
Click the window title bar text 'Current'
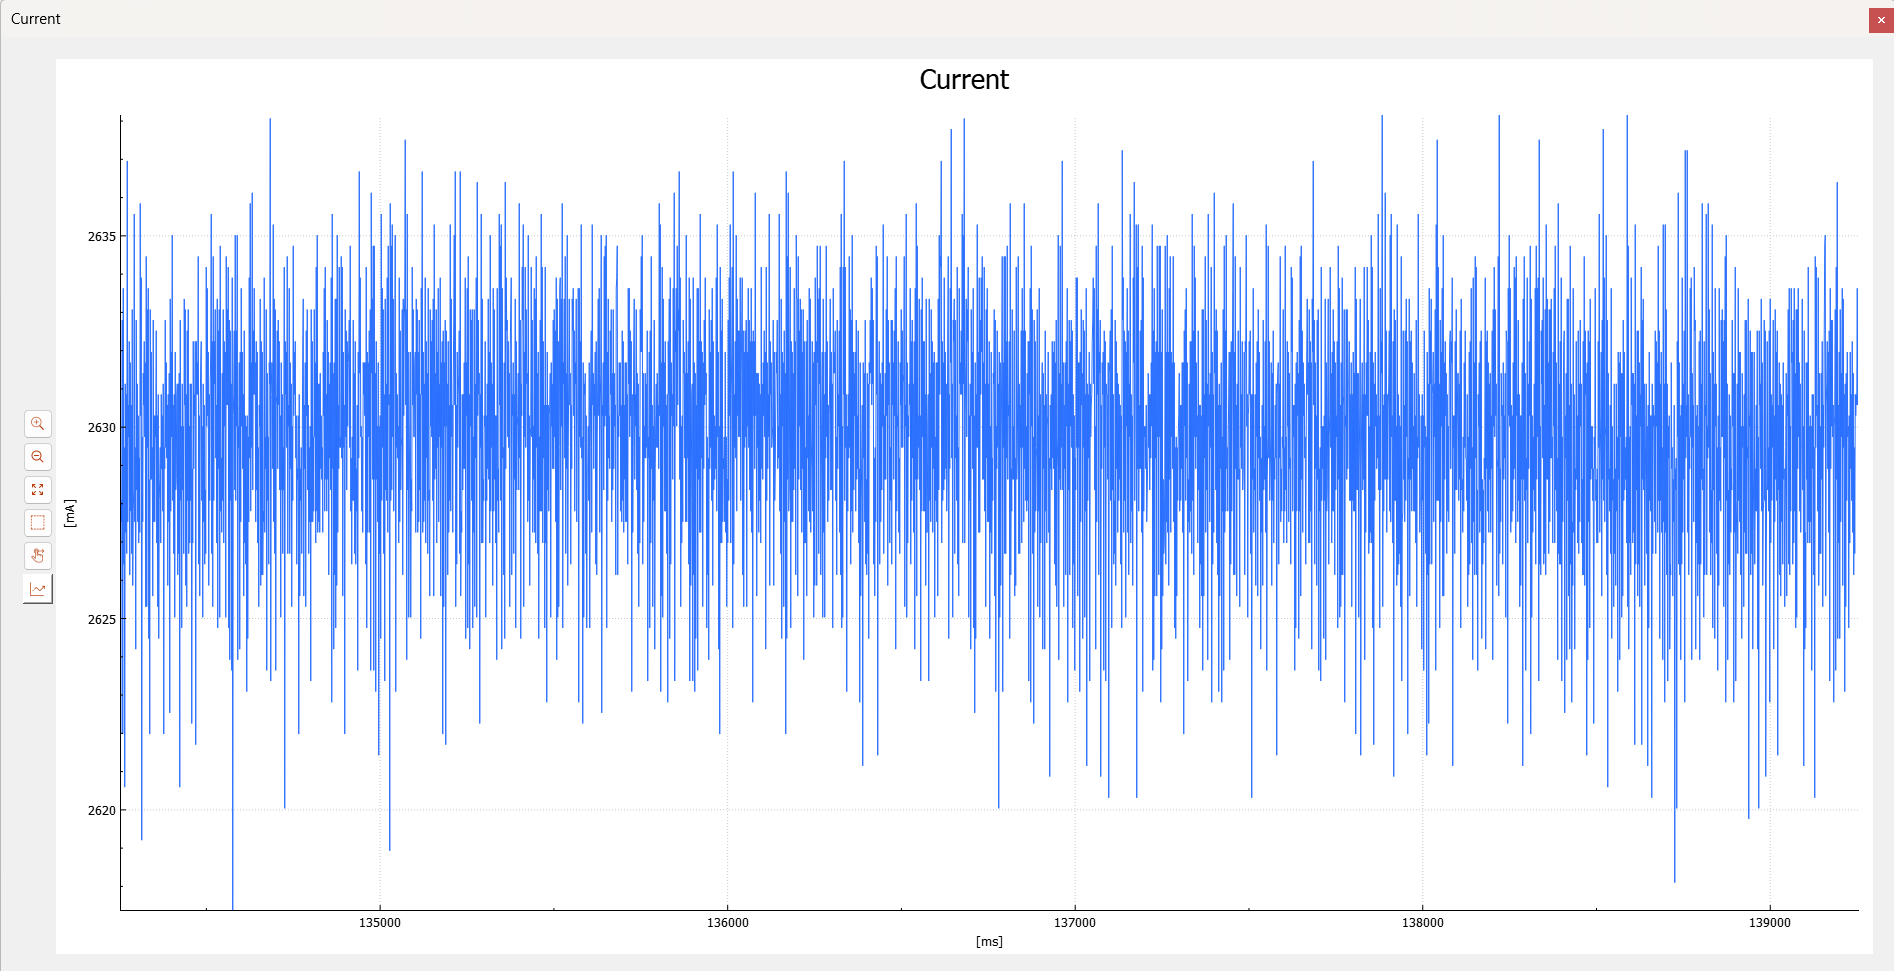[x=36, y=19]
